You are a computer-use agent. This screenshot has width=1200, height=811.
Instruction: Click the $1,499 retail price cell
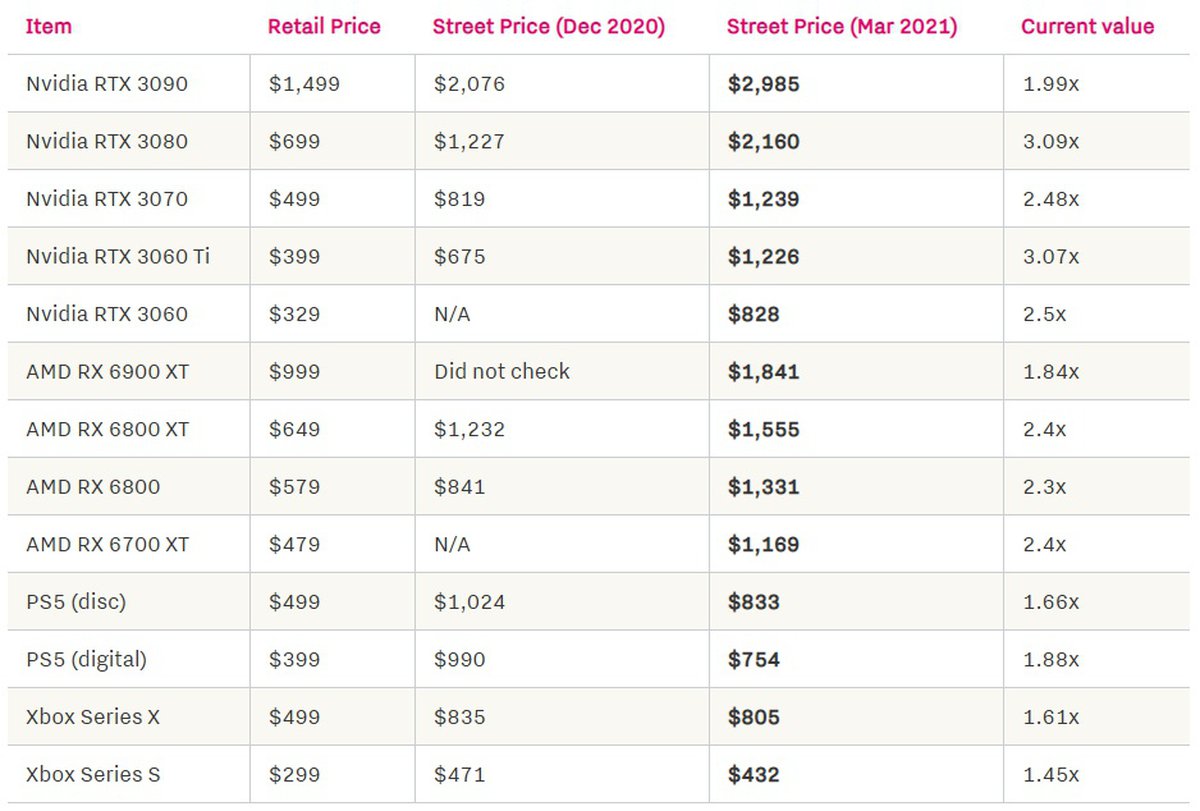(304, 84)
